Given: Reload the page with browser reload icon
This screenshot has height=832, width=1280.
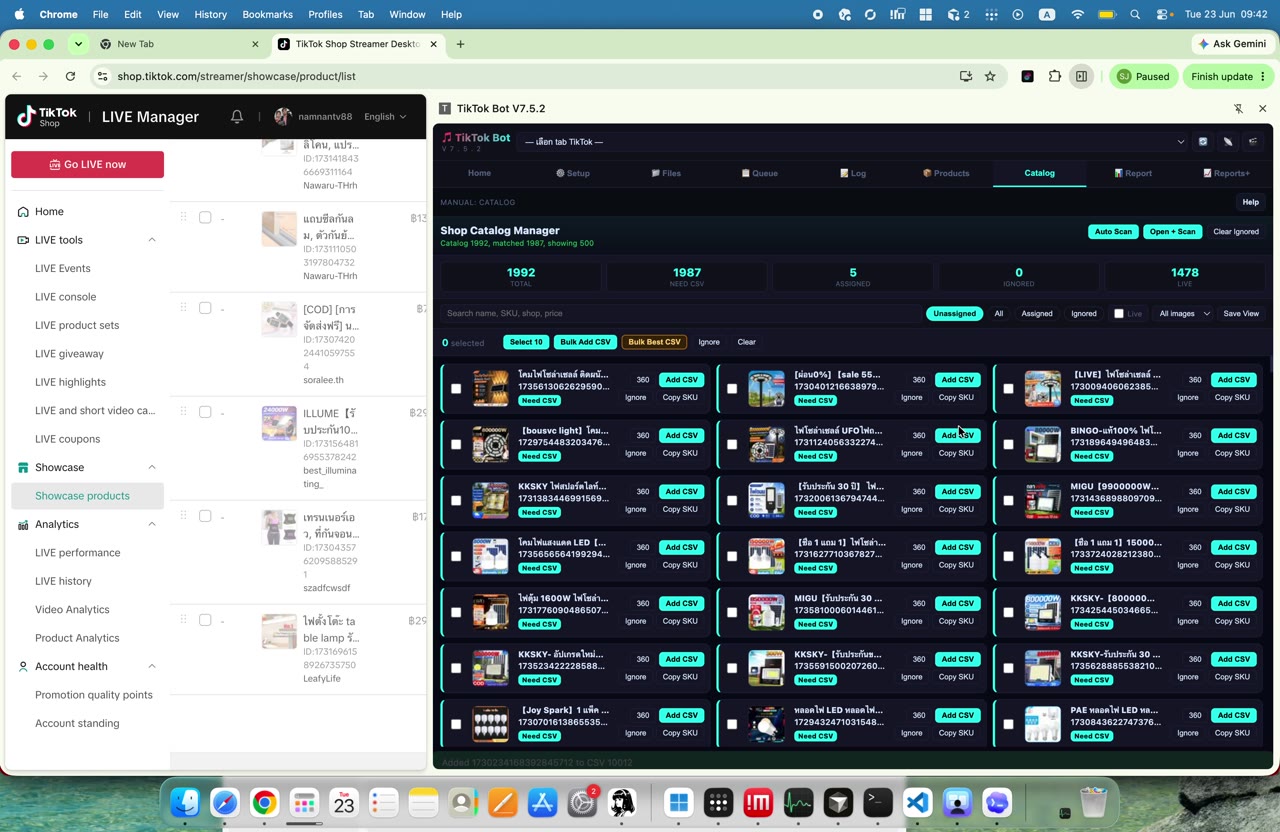Looking at the screenshot, I should click(x=70, y=76).
